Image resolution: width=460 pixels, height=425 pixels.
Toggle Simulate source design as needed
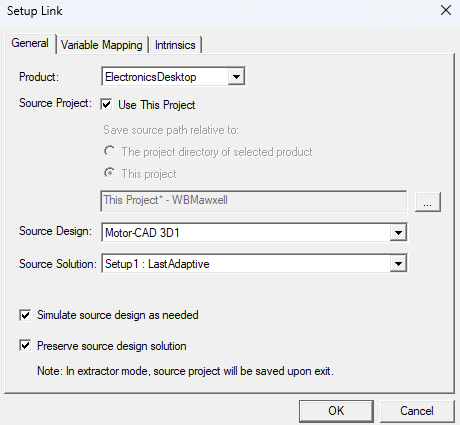click(x=25, y=315)
